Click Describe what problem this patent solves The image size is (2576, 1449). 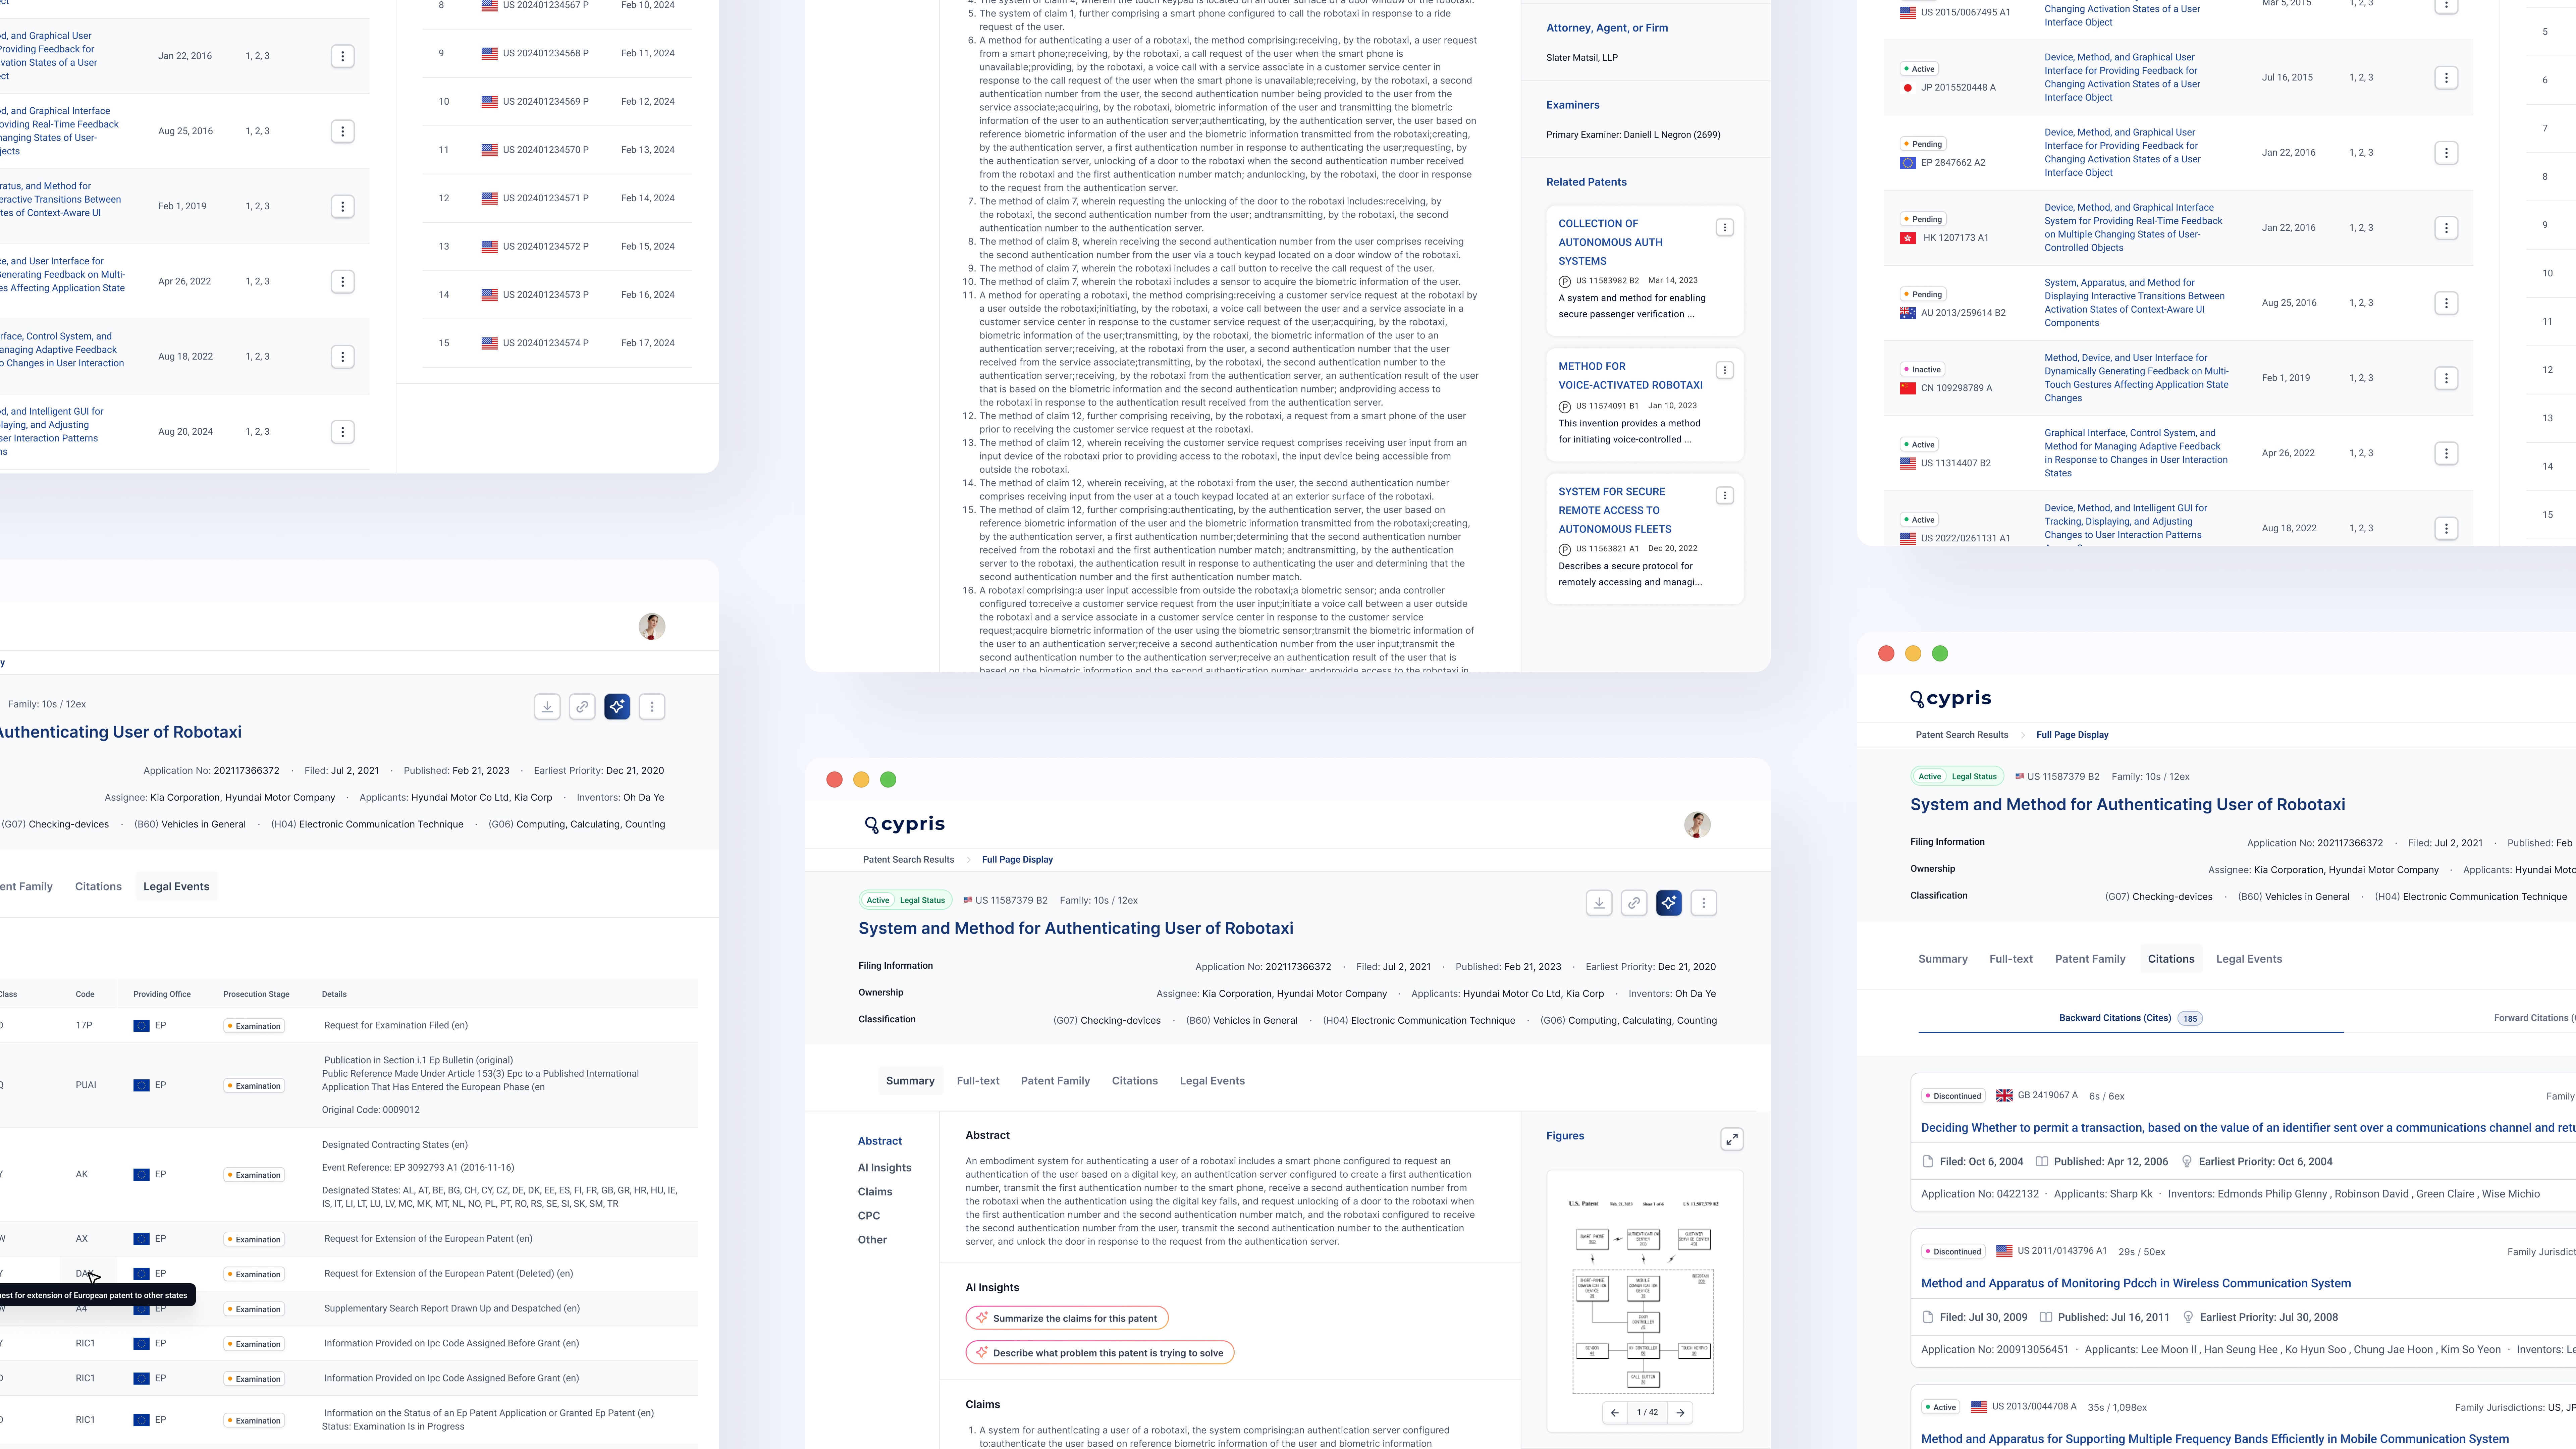coord(1100,1353)
